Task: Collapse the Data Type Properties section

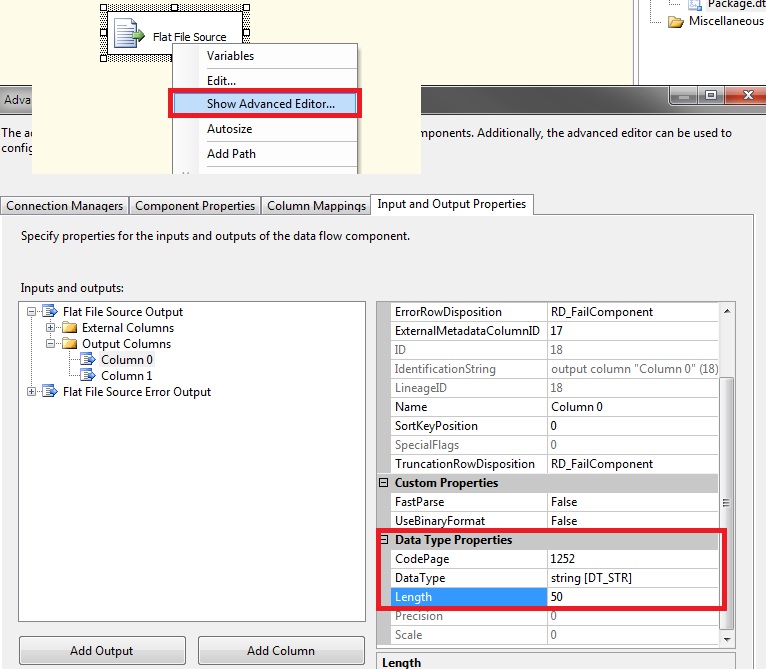Action: (x=384, y=540)
